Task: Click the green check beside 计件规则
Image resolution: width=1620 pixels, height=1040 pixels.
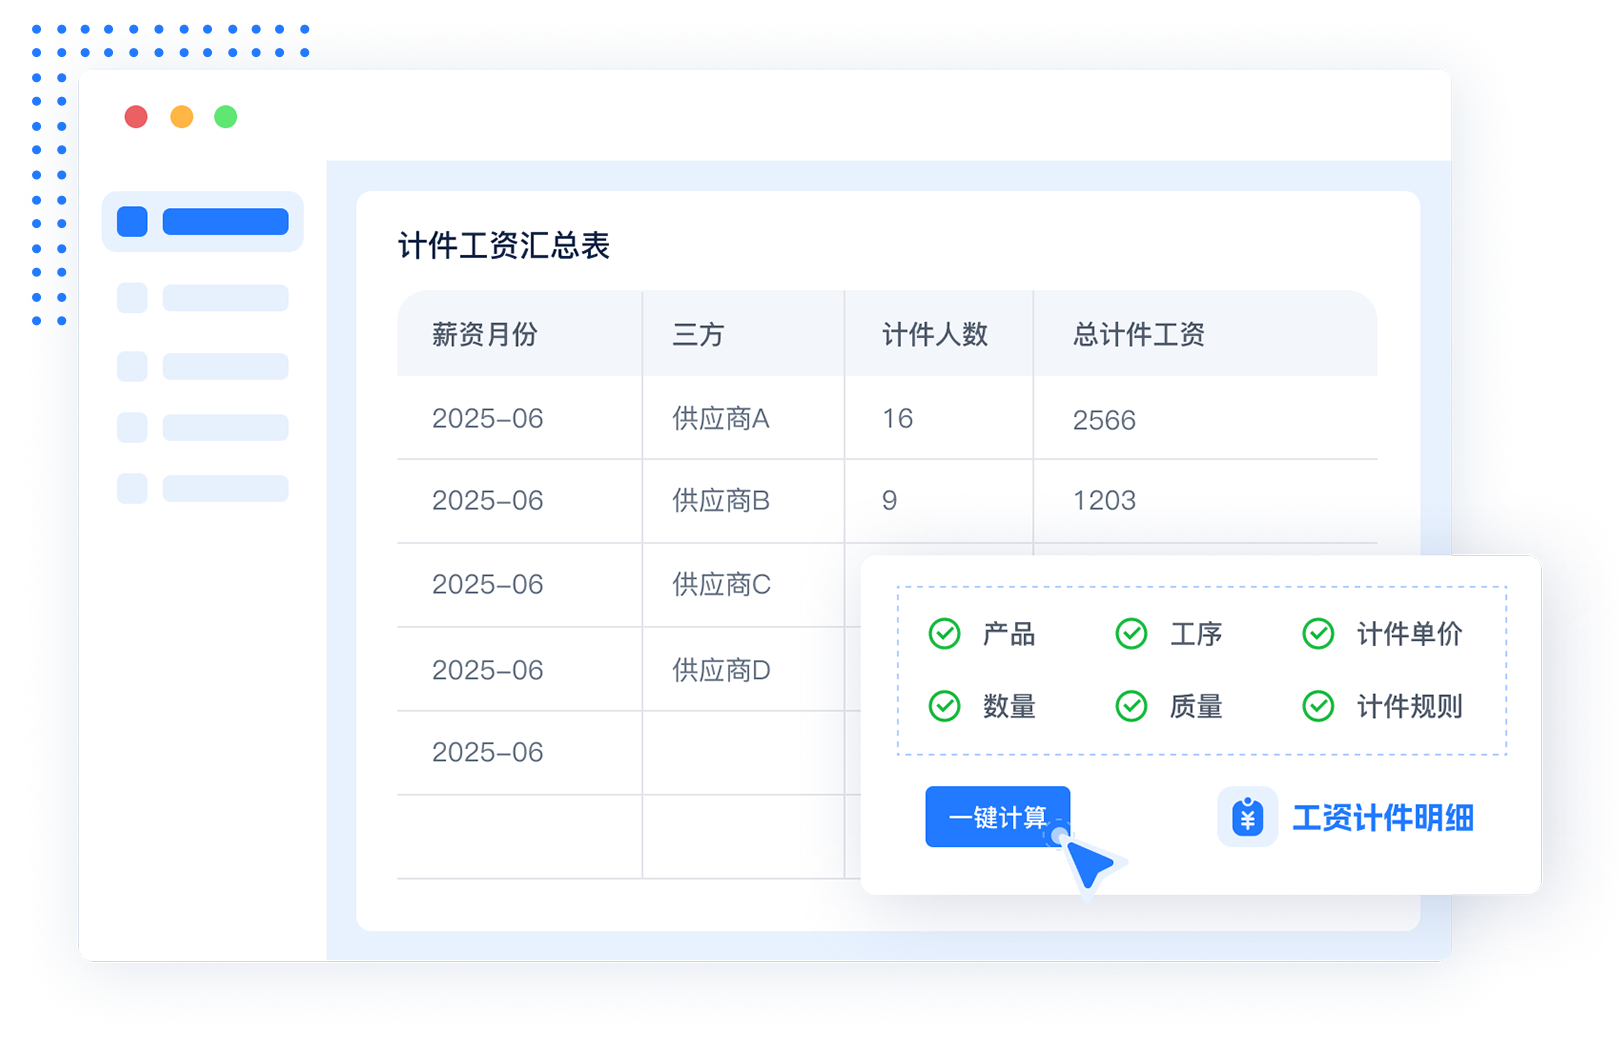Action: [1318, 706]
